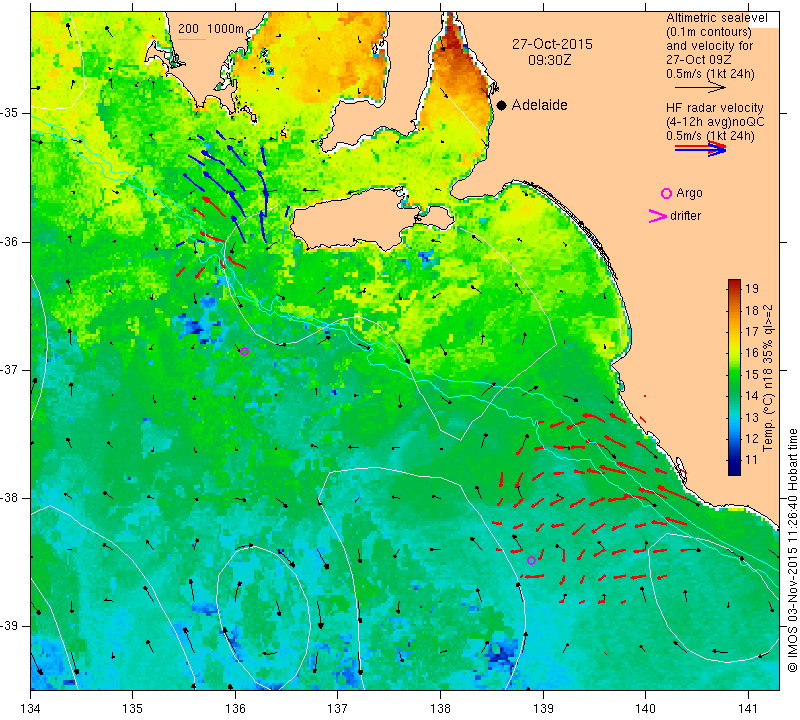The width and height of the screenshot is (800, 720).
Task: Click the latitude label -37
Action: pyautogui.click(x=10, y=369)
